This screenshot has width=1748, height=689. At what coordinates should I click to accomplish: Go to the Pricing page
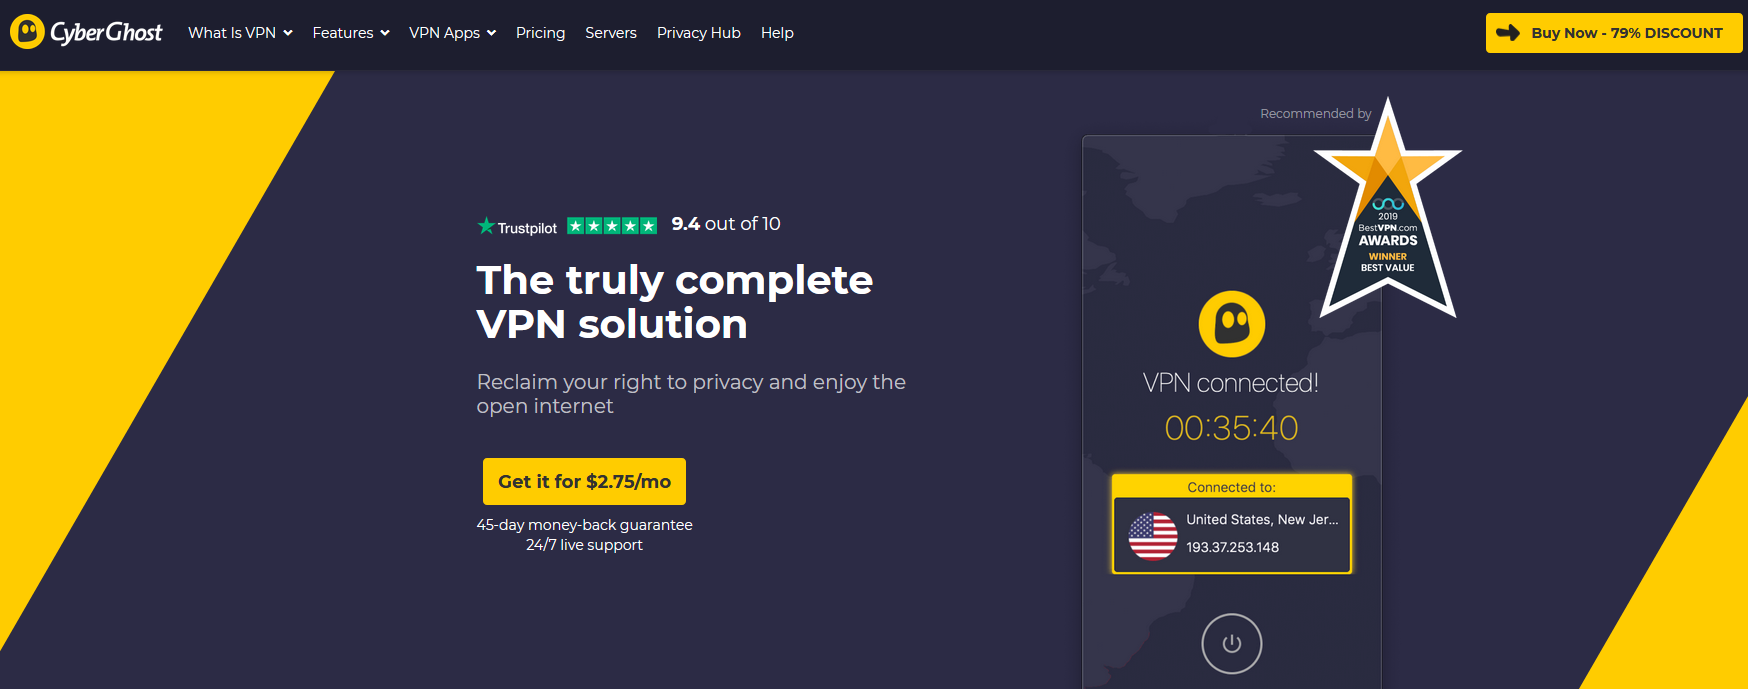[540, 33]
